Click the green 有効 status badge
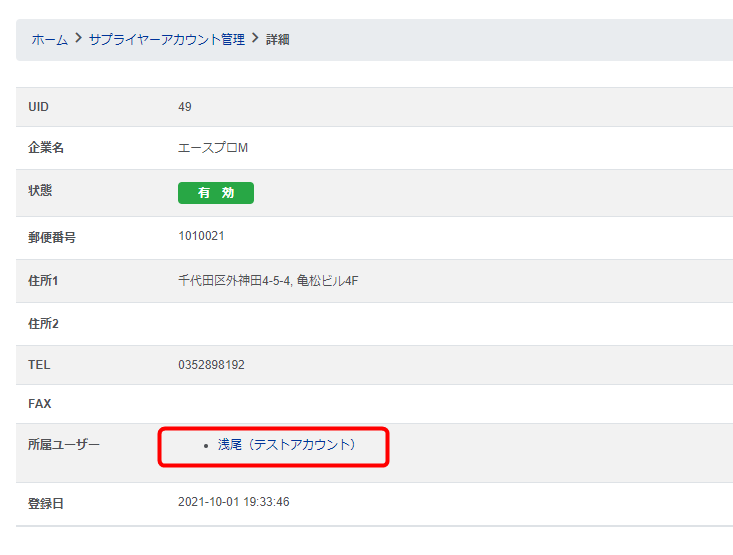 [x=215, y=193]
